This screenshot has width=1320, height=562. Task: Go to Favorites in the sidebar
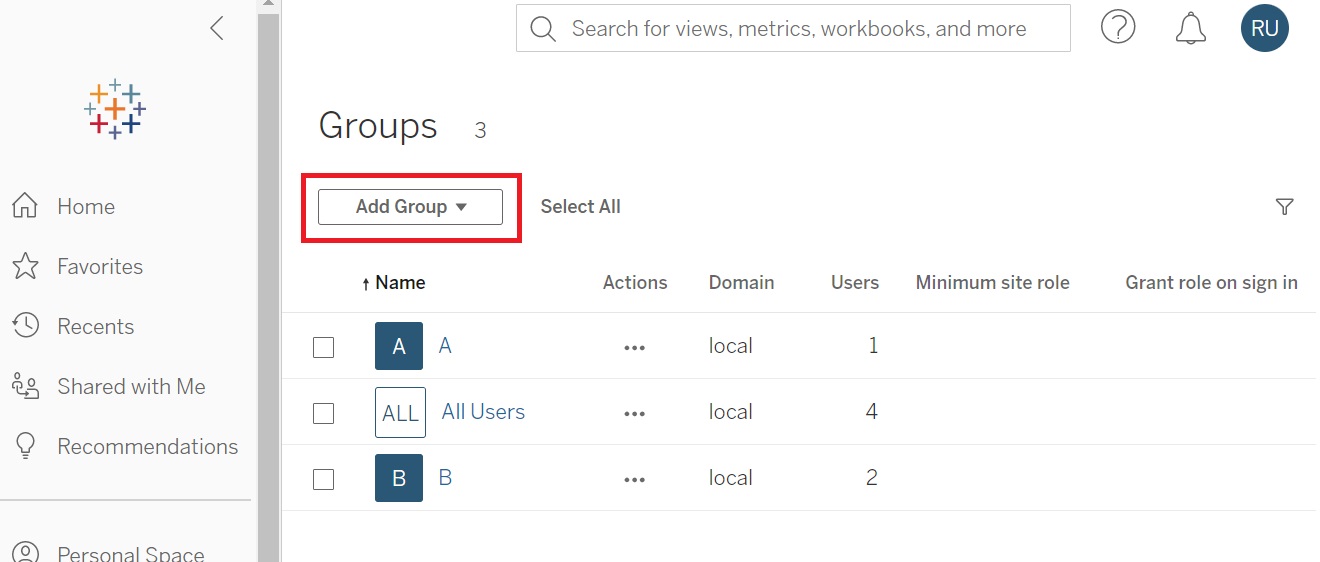pyautogui.click(x=99, y=267)
